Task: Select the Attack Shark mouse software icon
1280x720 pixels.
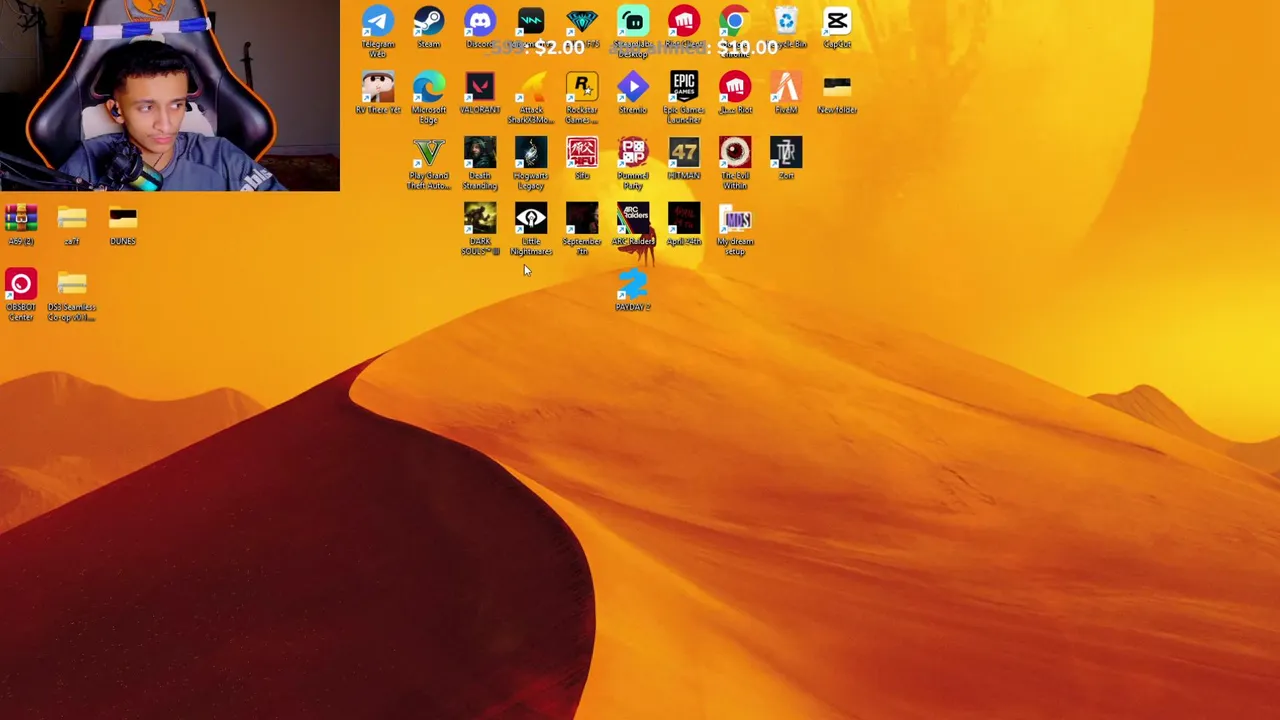Action: [531, 96]
